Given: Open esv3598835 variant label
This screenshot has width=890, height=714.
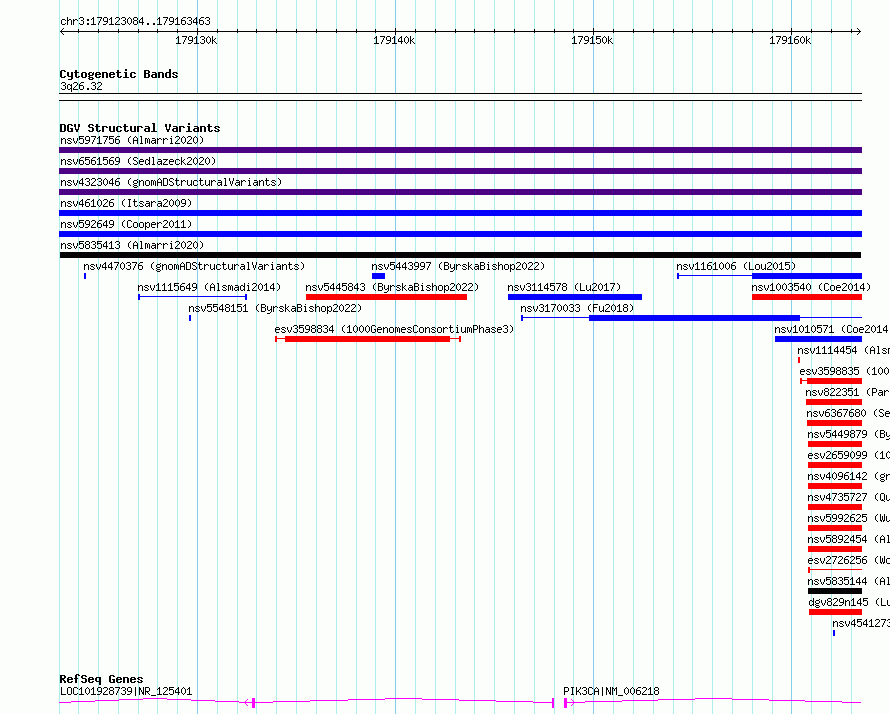Looking at the screenshot, I should [x=844, y=371].
